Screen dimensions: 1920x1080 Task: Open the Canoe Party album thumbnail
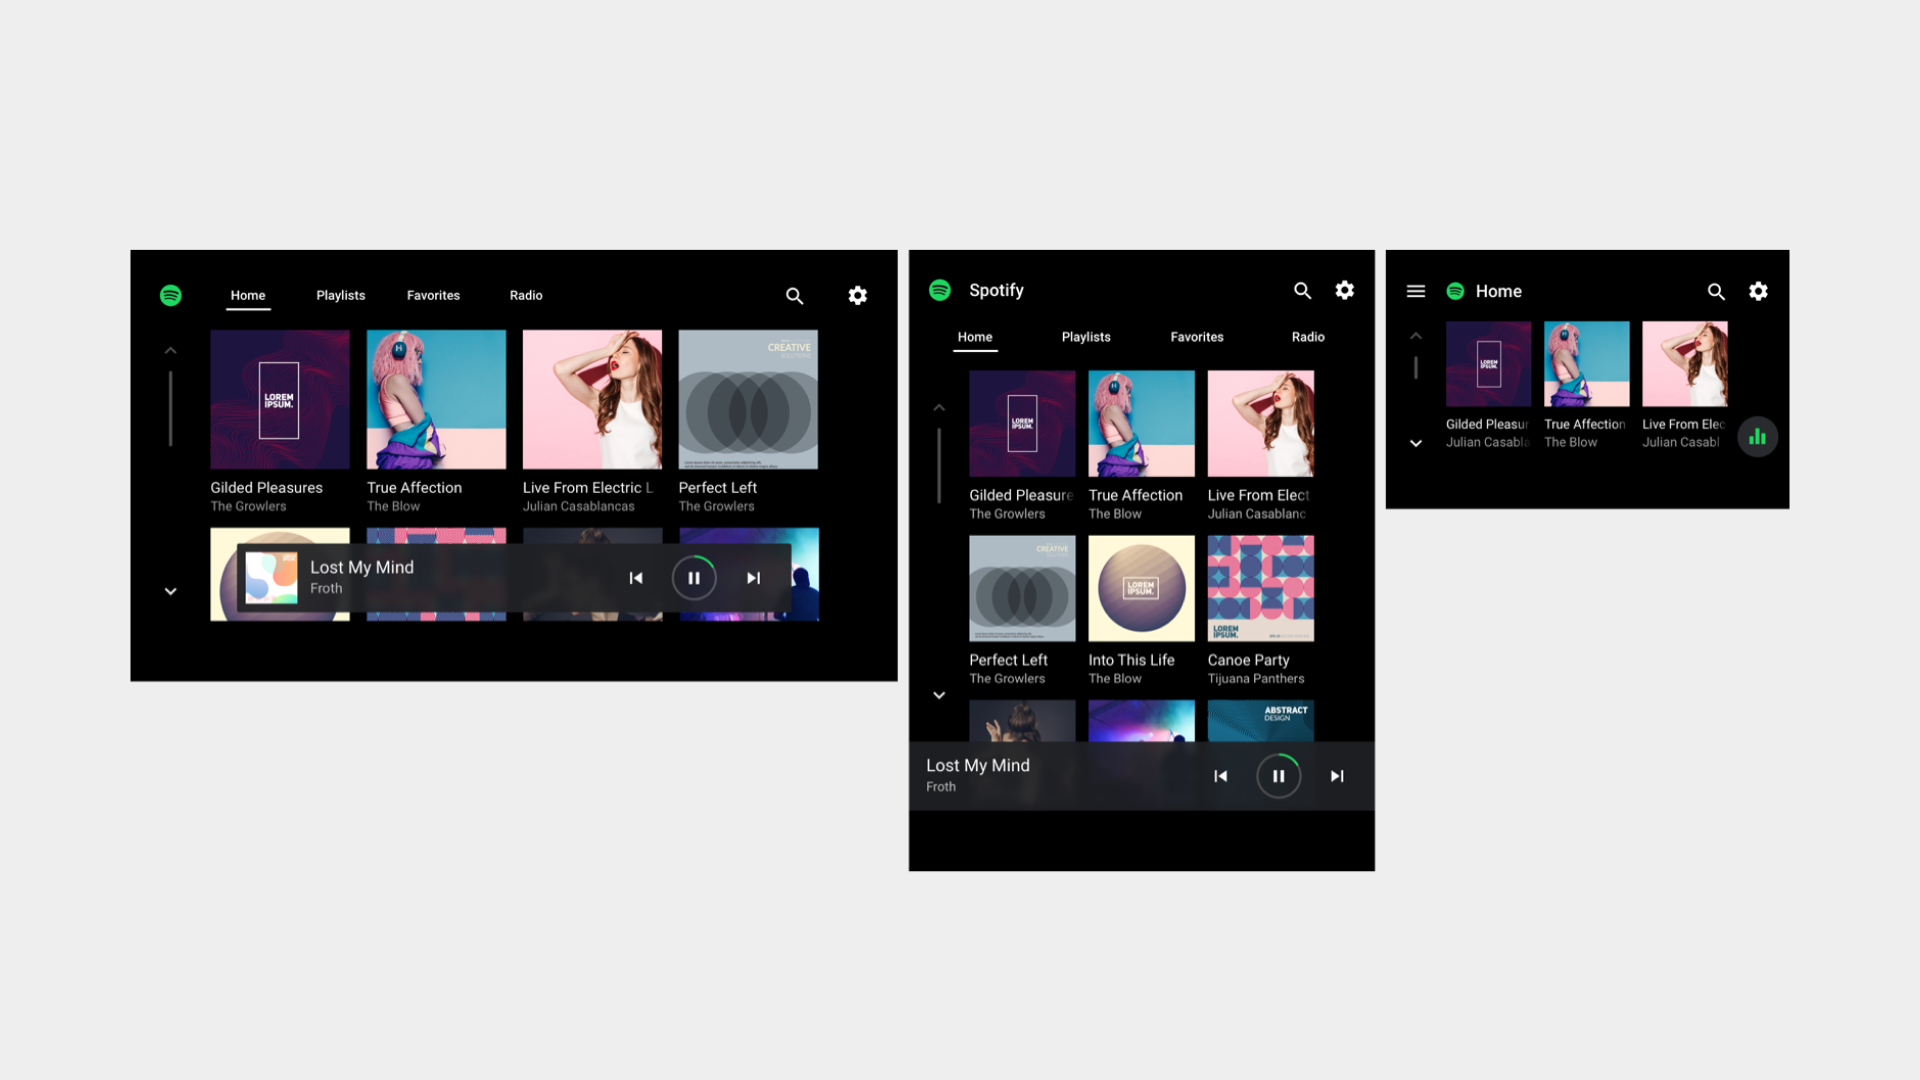tap(1260, 588)
